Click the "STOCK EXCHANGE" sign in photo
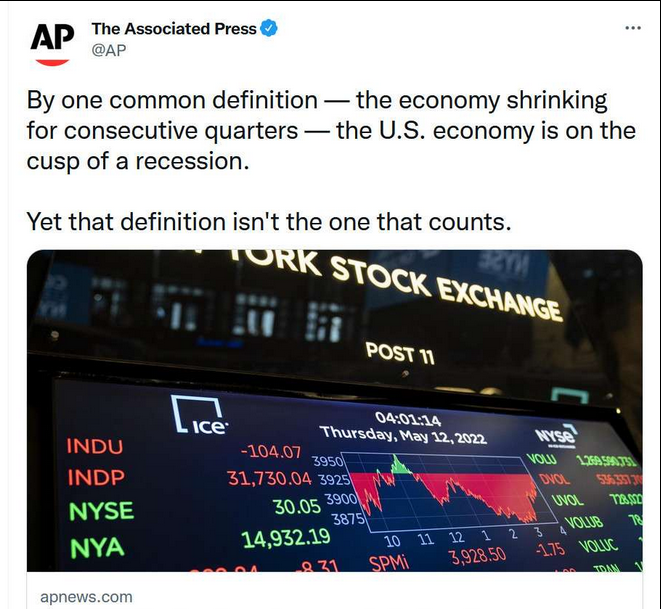 [x=445, y=285]
